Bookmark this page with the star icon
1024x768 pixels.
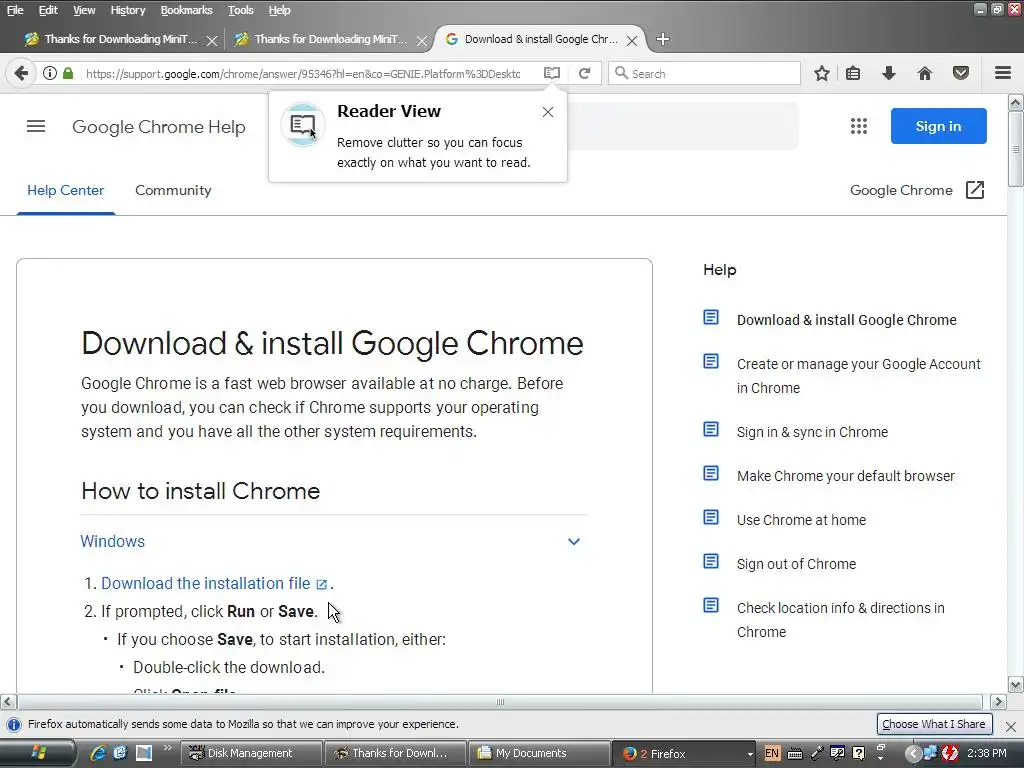tap(822, 73)
